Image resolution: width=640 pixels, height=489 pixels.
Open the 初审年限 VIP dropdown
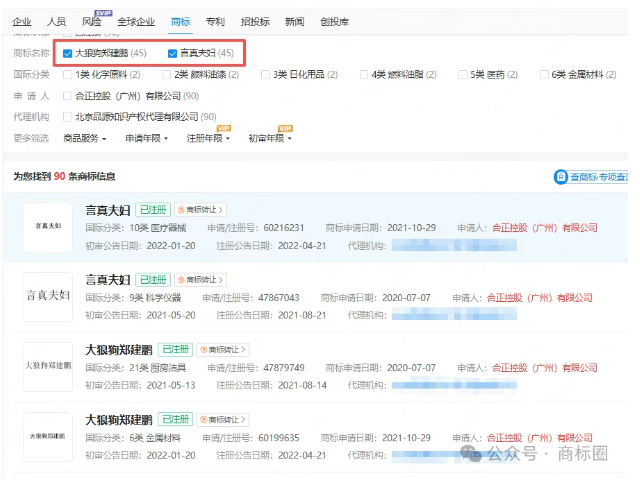pyautogui.click(x=270, y=138)
